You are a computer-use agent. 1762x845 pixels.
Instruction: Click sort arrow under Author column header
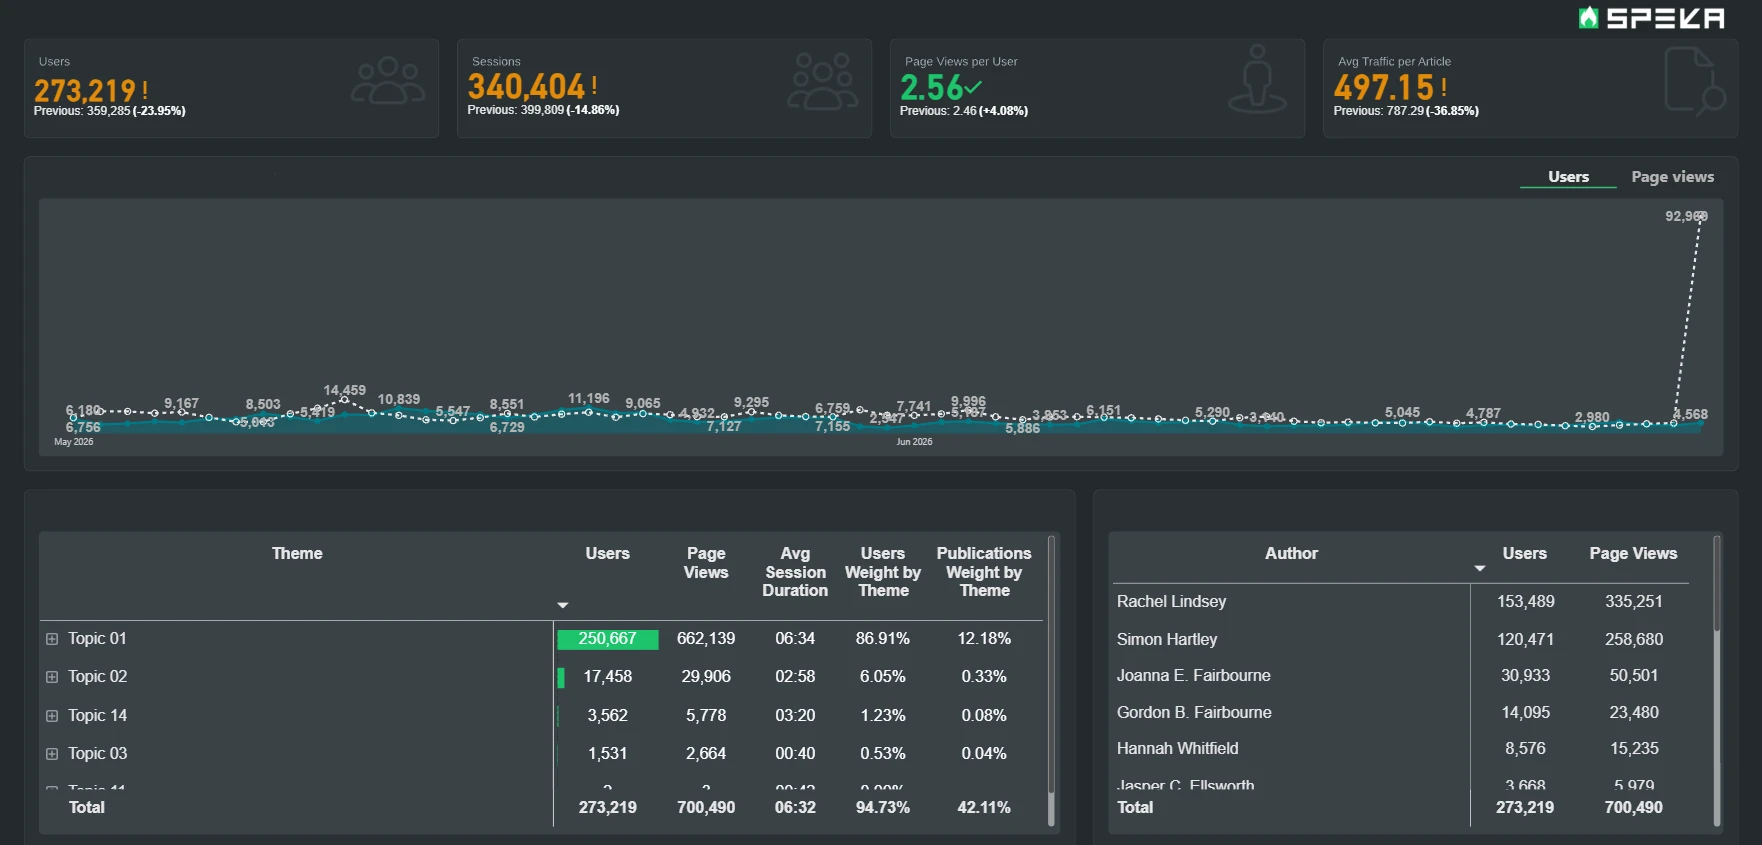pos(1480,568)
